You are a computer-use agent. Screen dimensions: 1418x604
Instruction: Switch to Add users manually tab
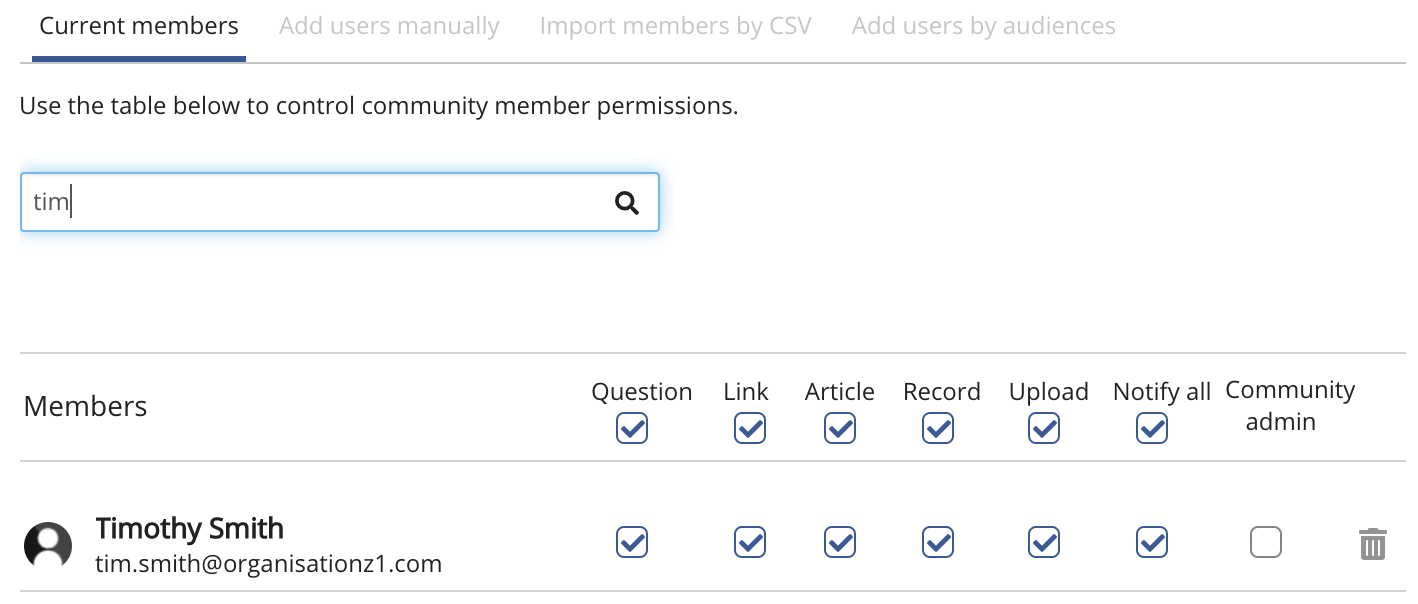pyautogui.click(x=389, y=26)
